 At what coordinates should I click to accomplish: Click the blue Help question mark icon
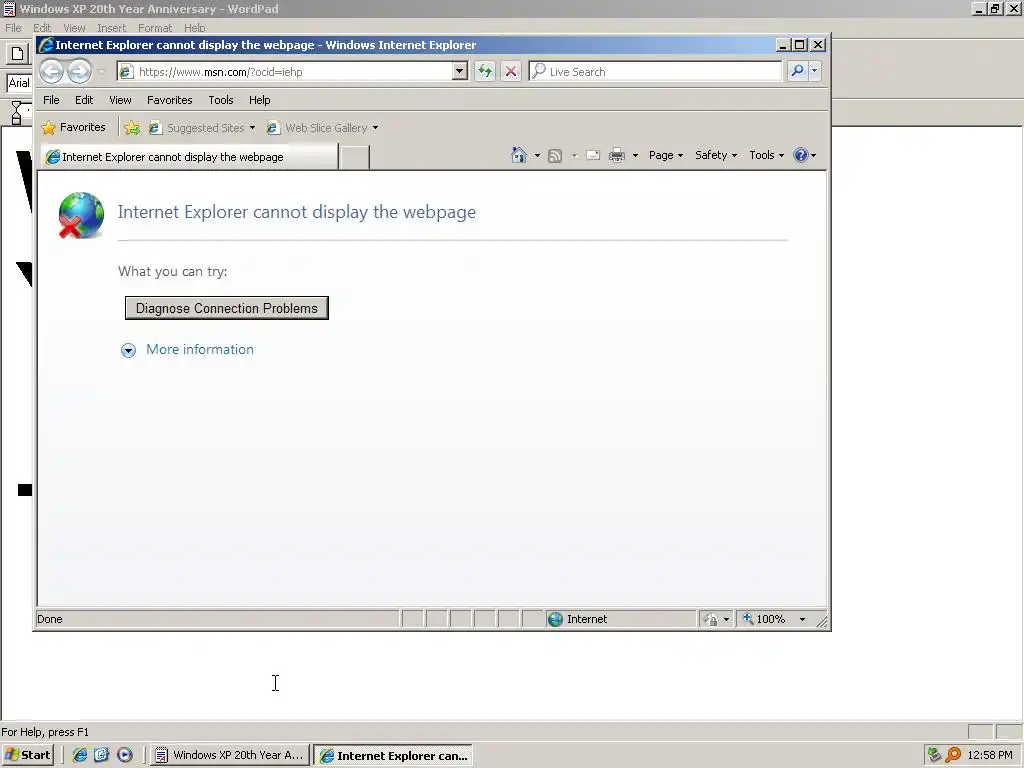[801, 155]
